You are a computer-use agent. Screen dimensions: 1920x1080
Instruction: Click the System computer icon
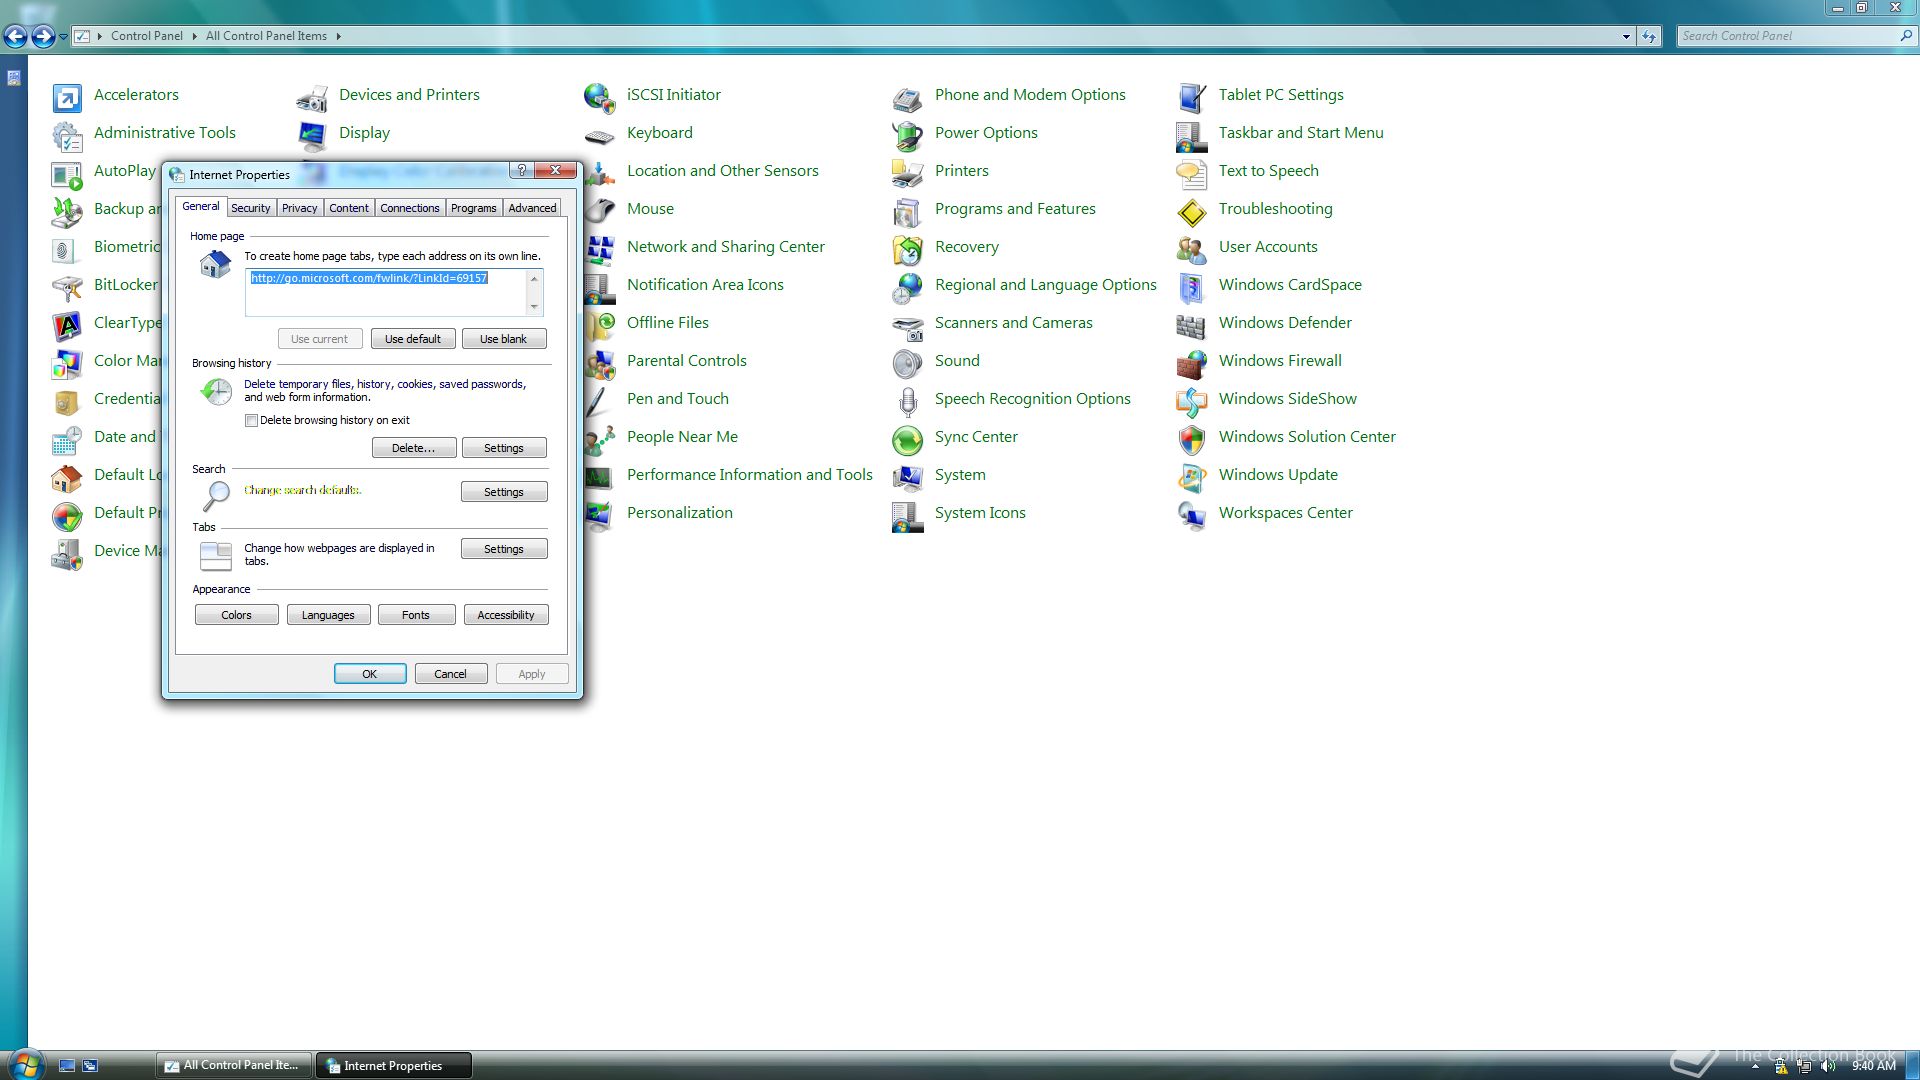point(908,476)
